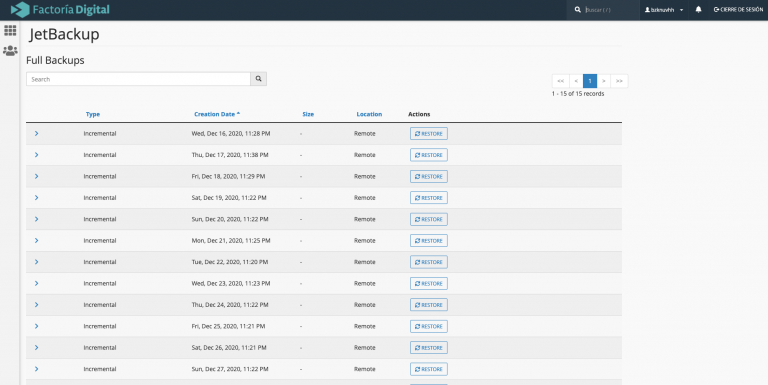Expand the Sat, Dec 26, 2020 backup row

tap(37, 347)
